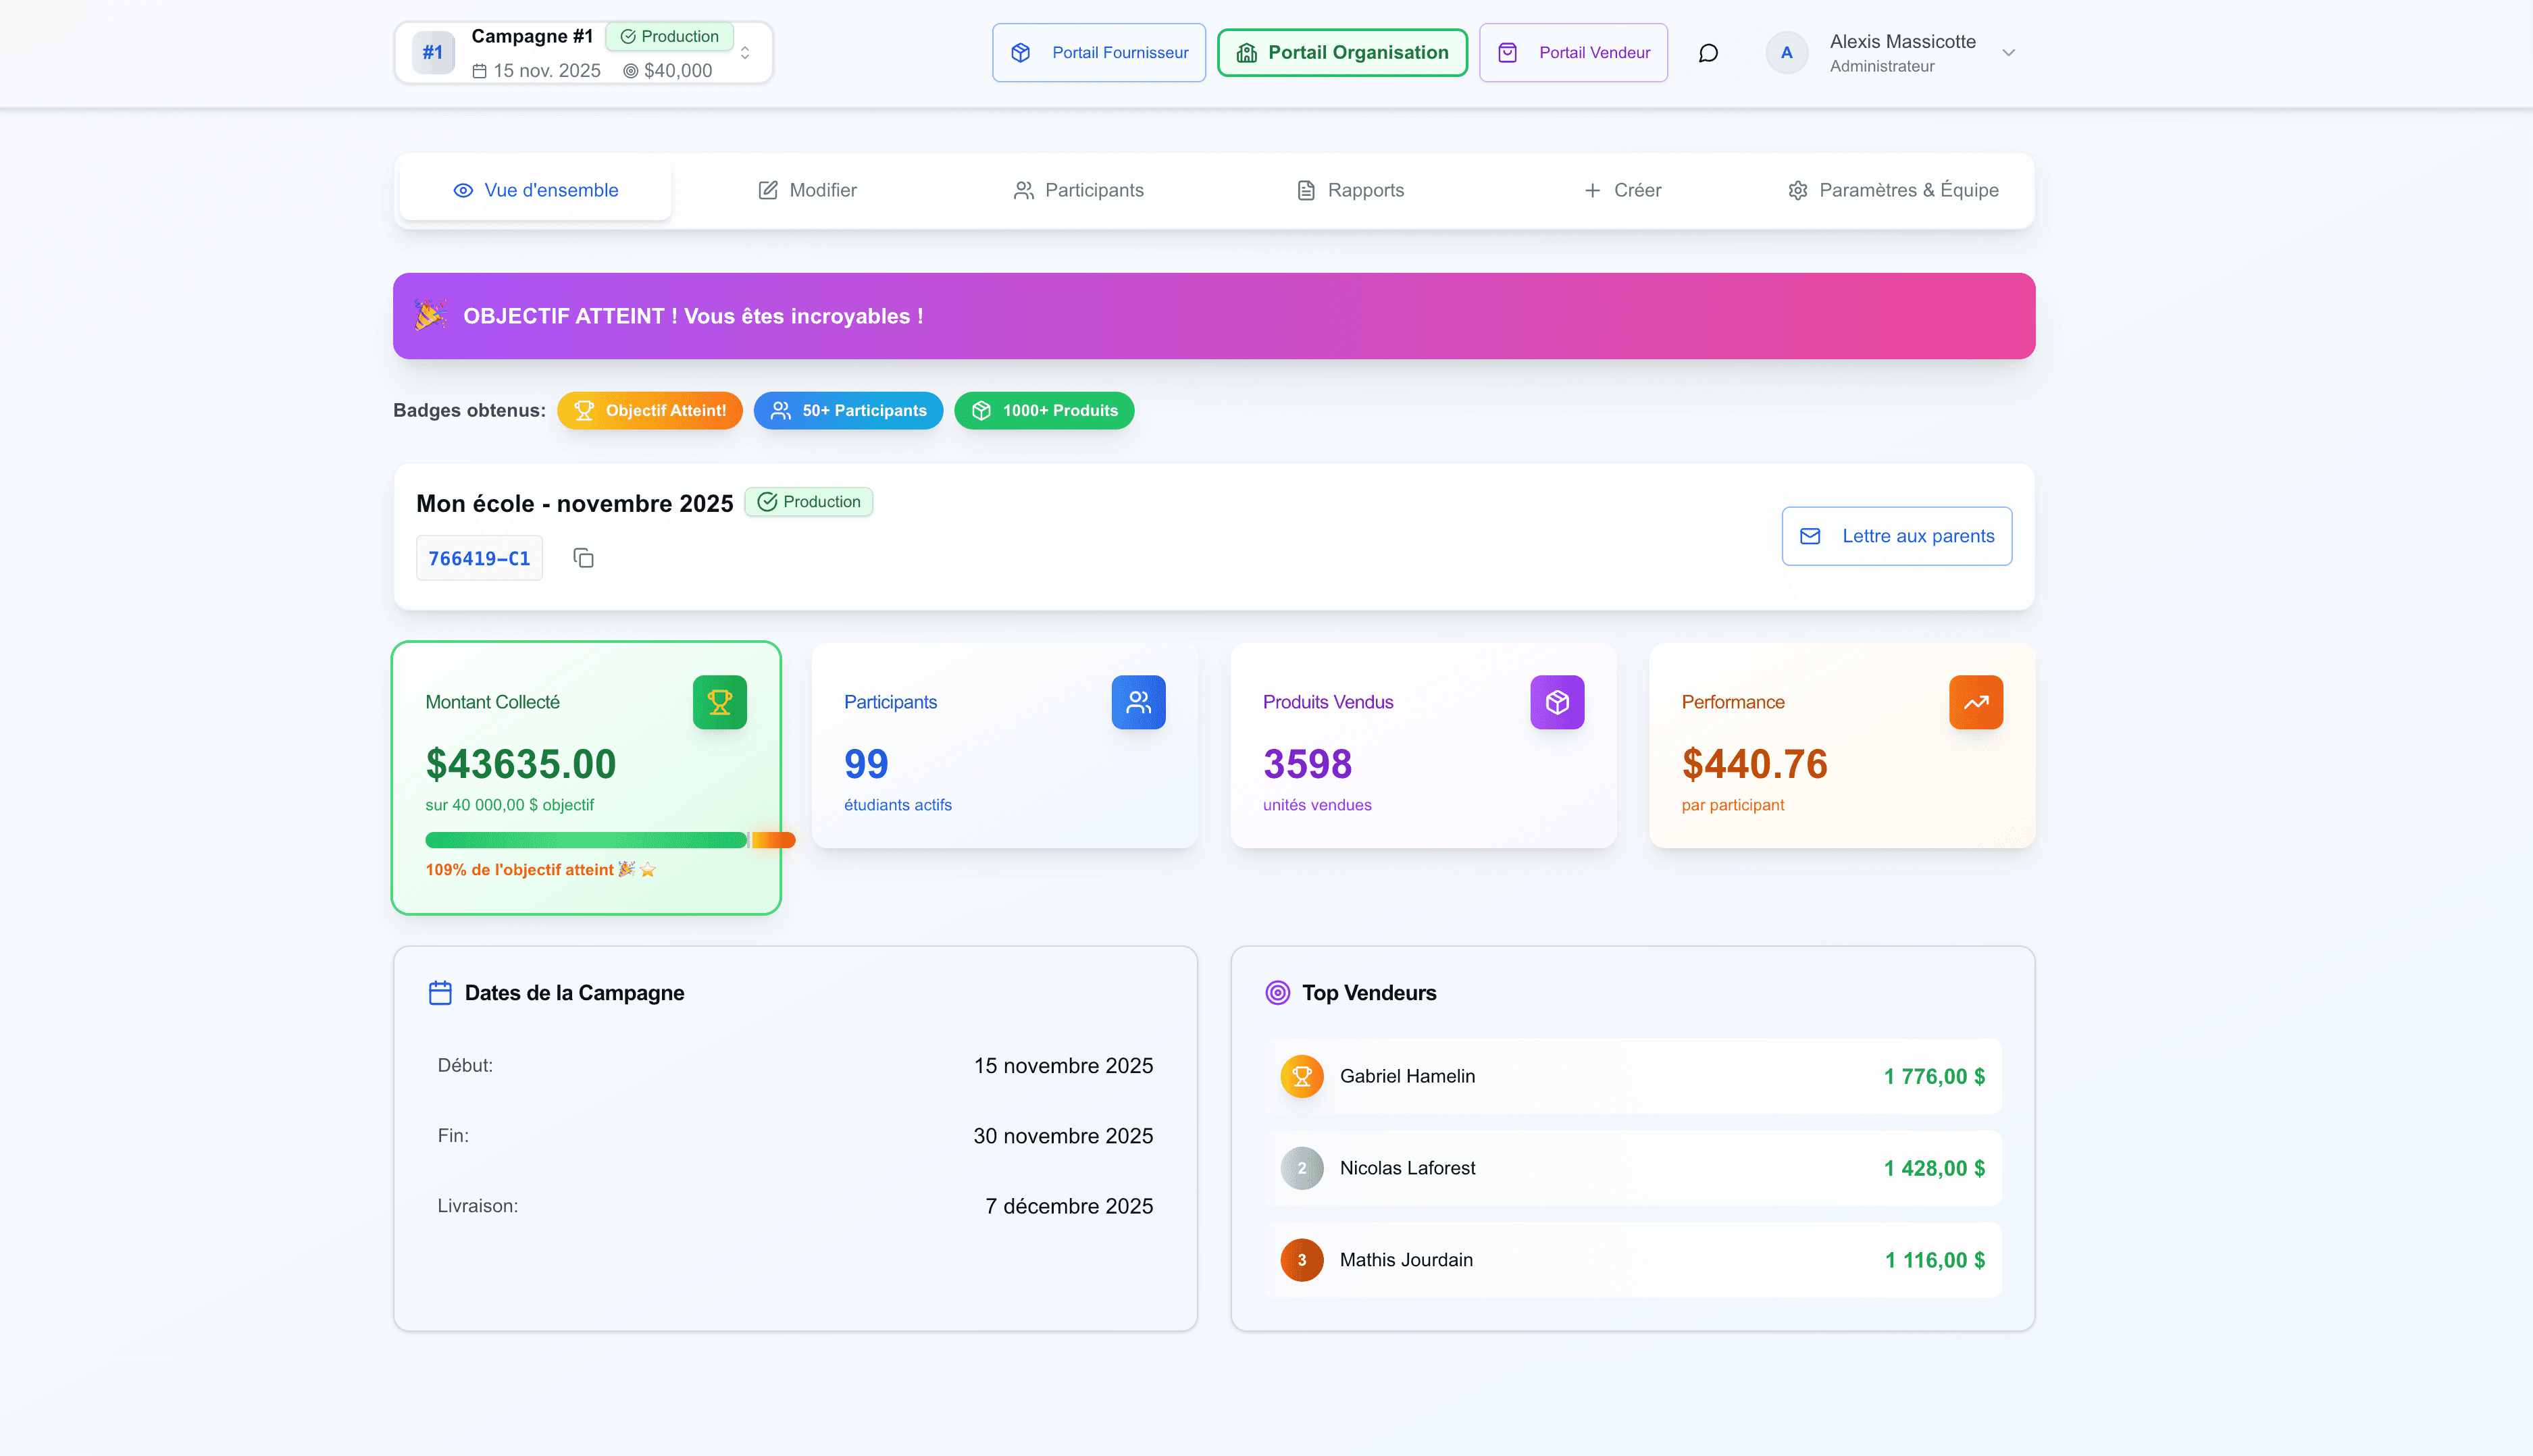Switch to the Participants tab
Screen dimensions: 2533x1456
[1078, 190]
